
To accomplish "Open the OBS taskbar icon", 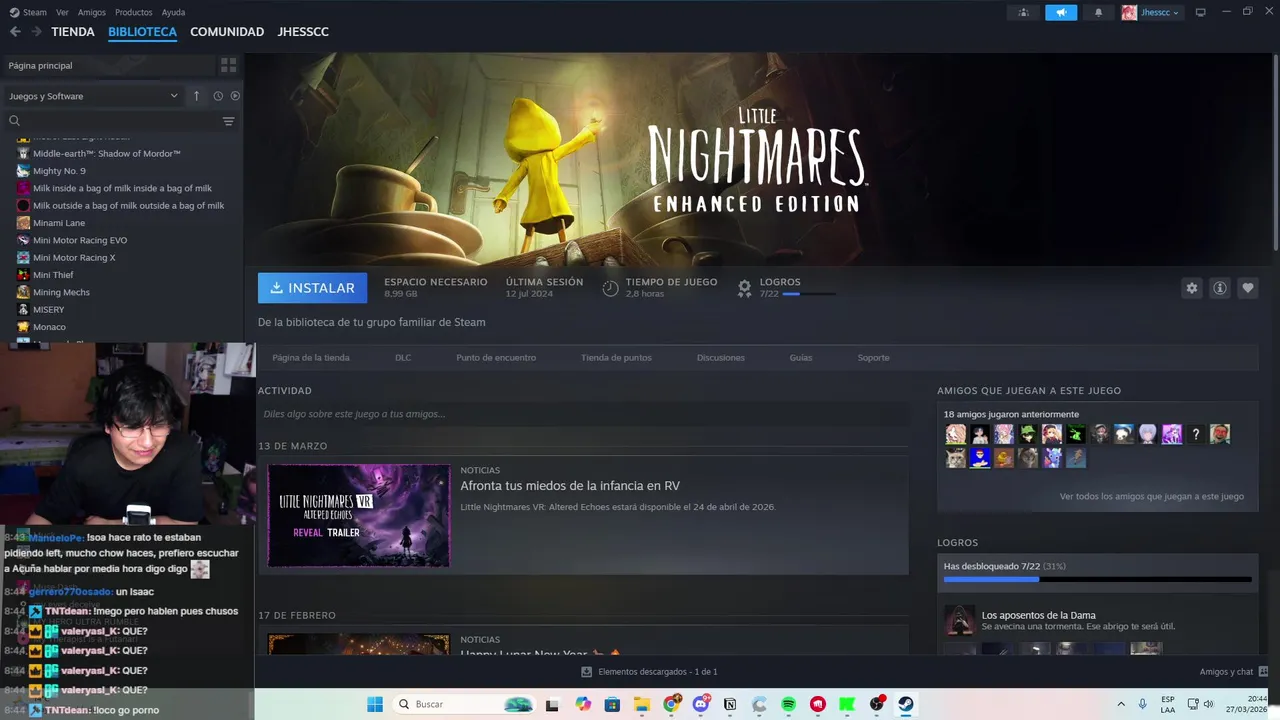I will pyautogui.click(x=877, y=704).
